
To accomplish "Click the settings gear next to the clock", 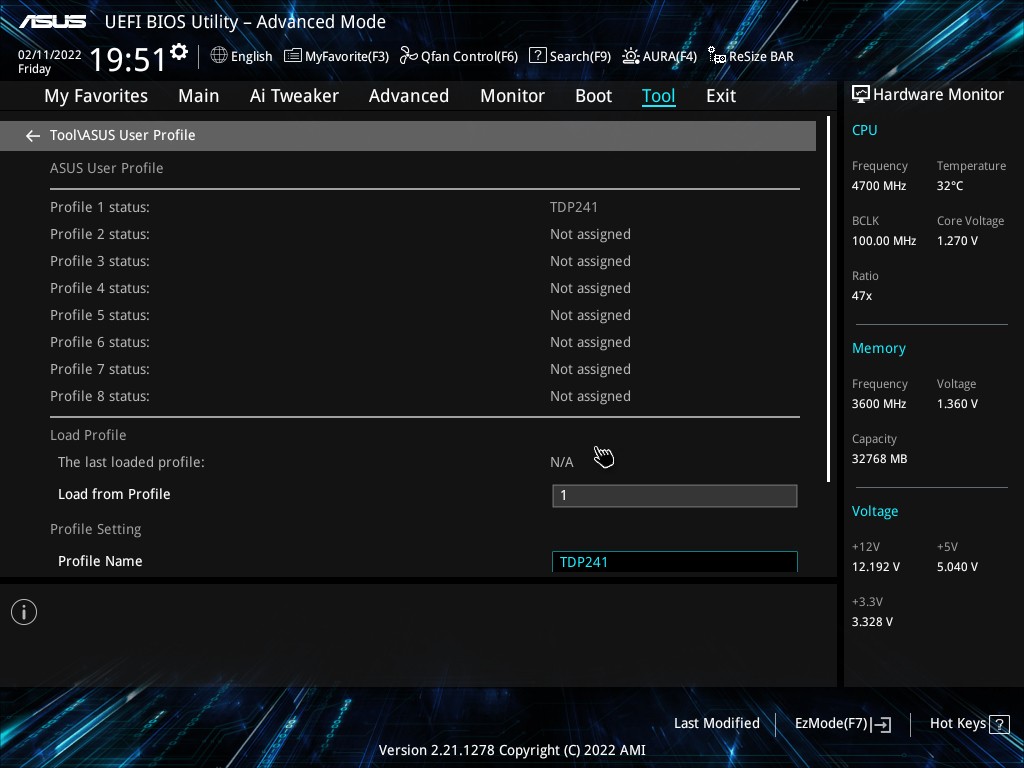I will tap(179, 52).
